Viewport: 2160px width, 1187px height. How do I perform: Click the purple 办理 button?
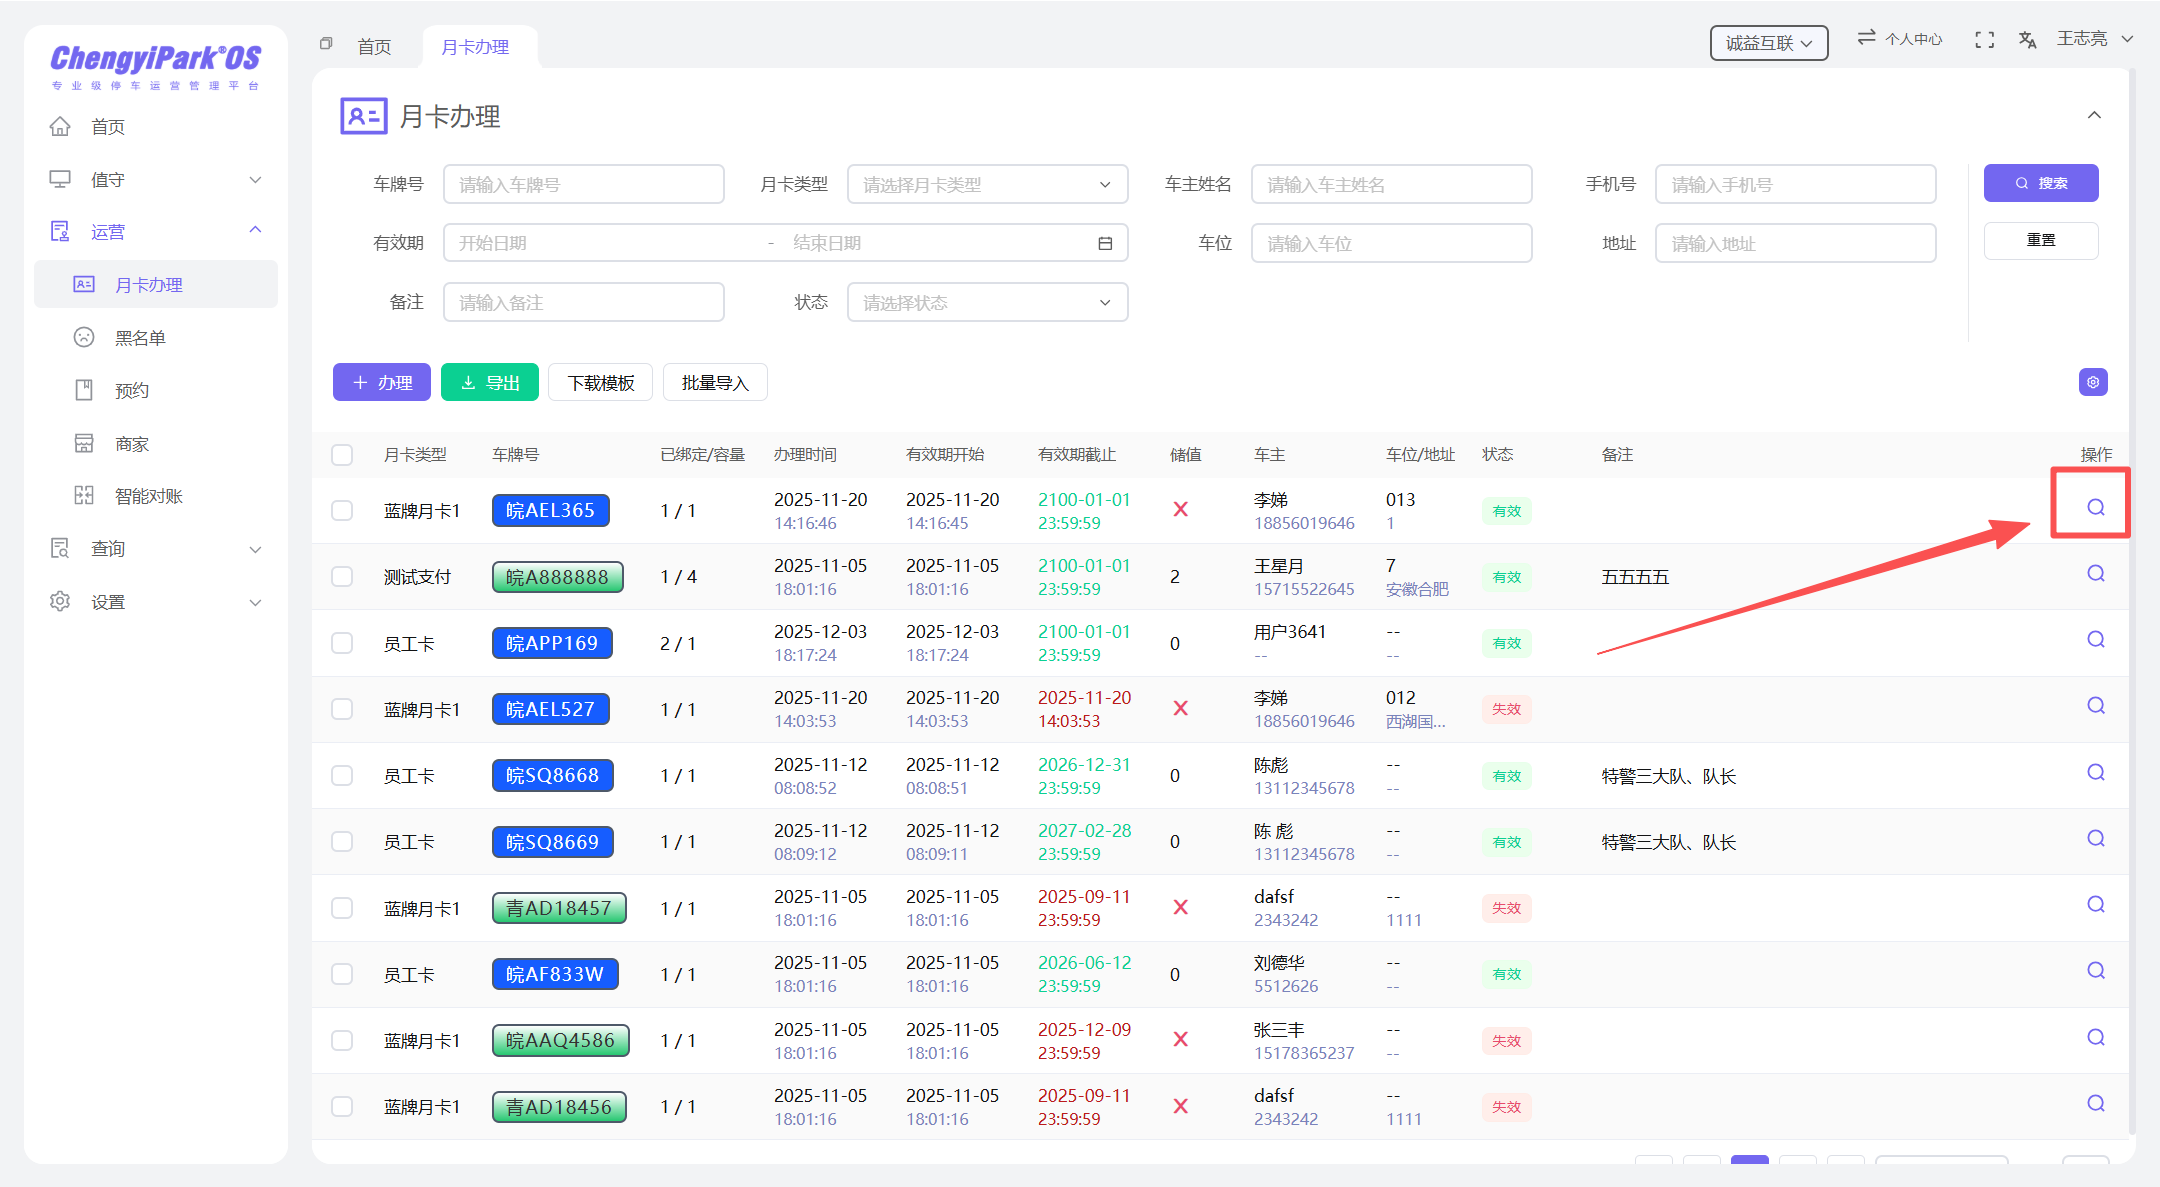pos(382,383)
